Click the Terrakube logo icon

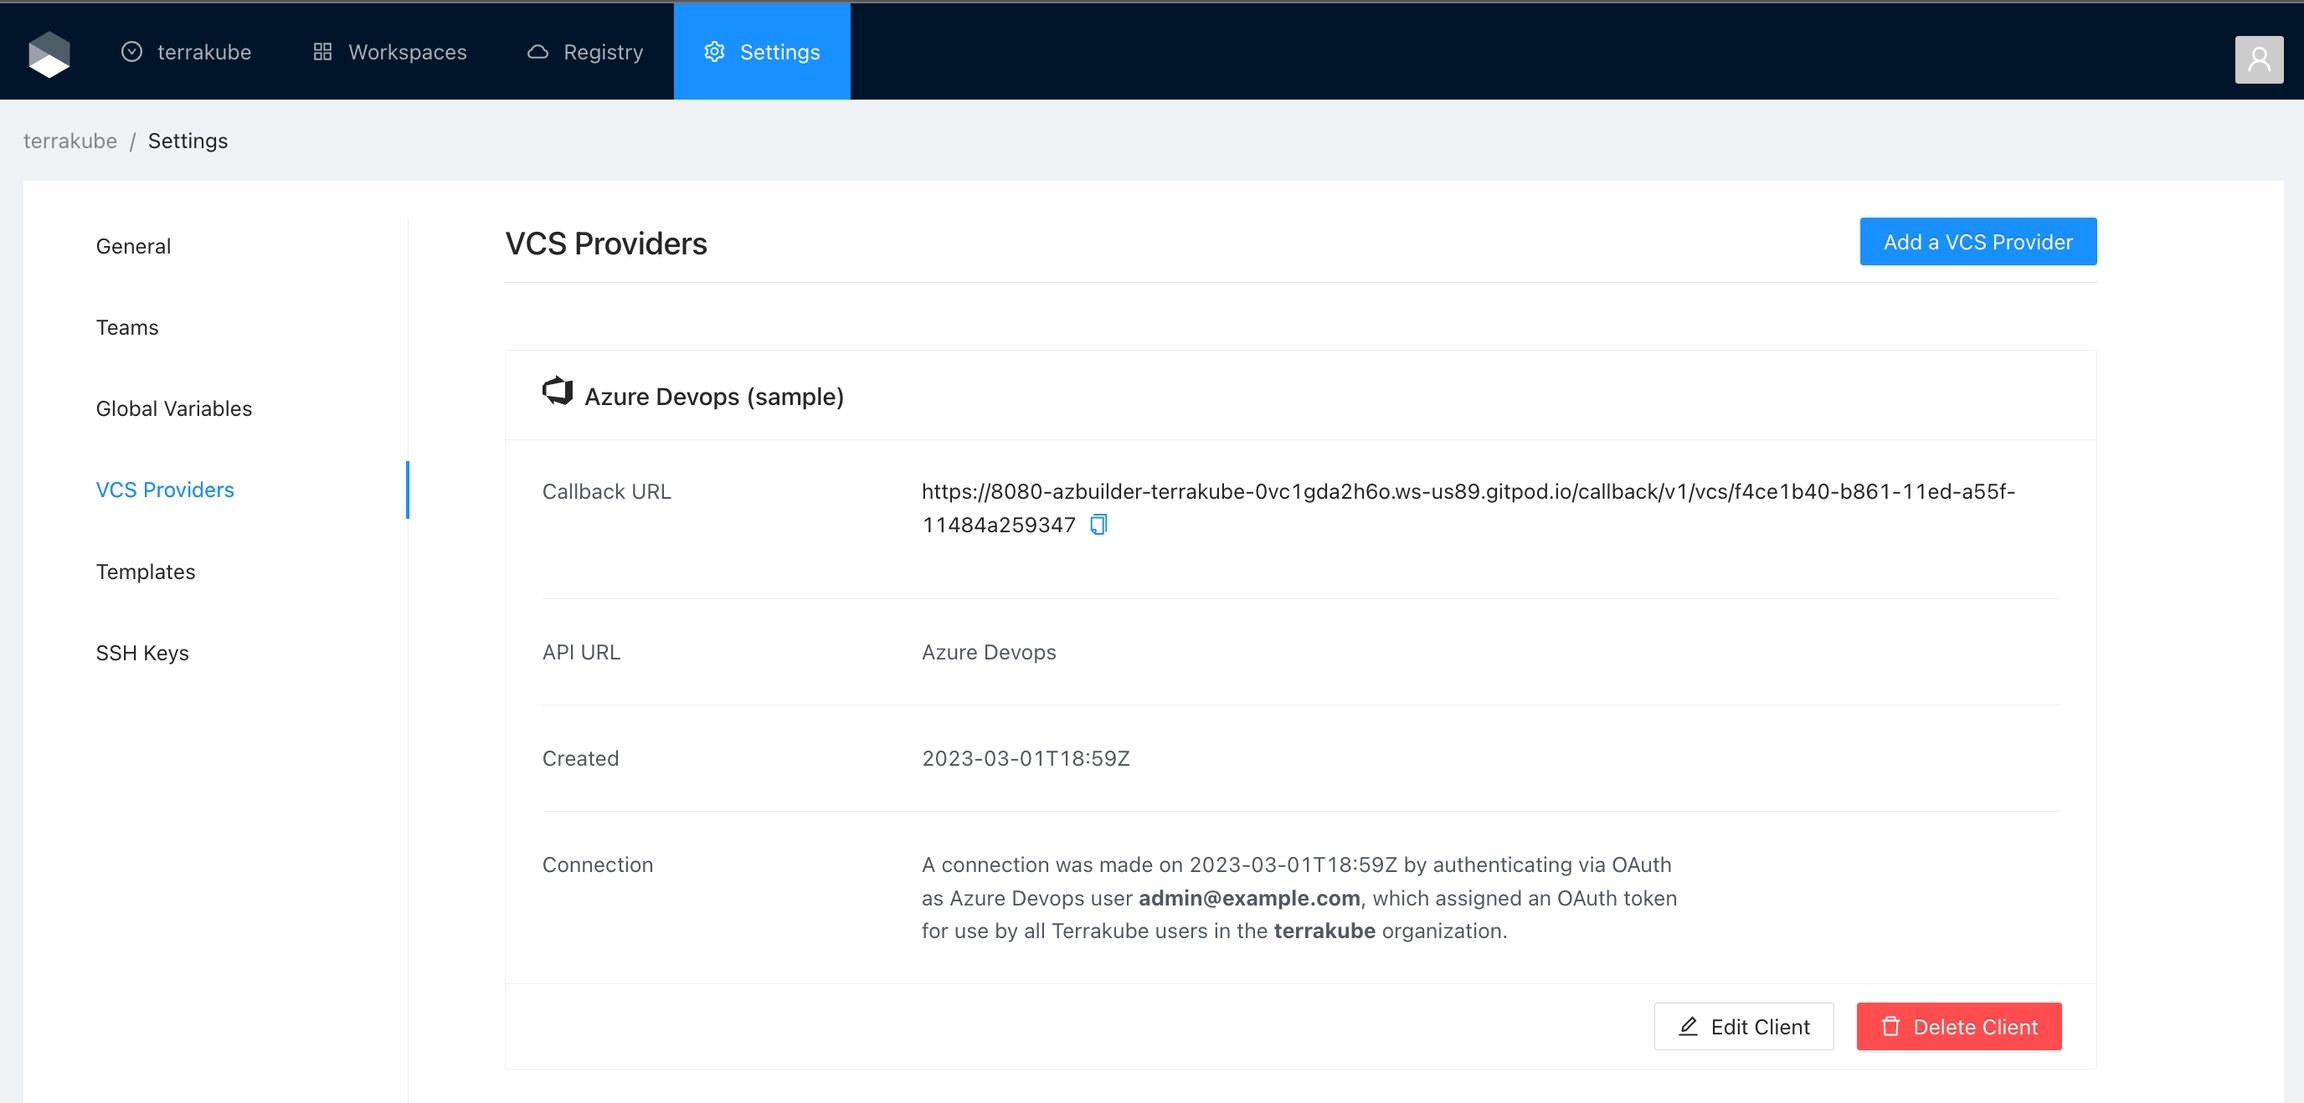[x=49, y=53]
